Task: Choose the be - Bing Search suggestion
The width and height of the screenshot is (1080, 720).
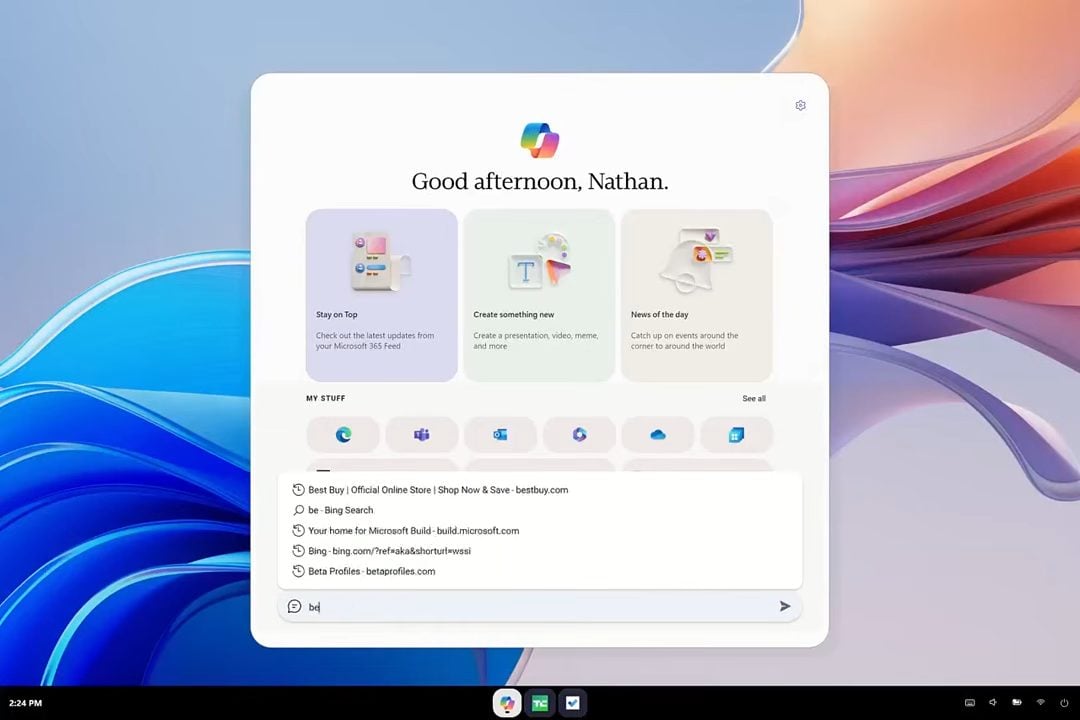Action: tap(540, 510)
